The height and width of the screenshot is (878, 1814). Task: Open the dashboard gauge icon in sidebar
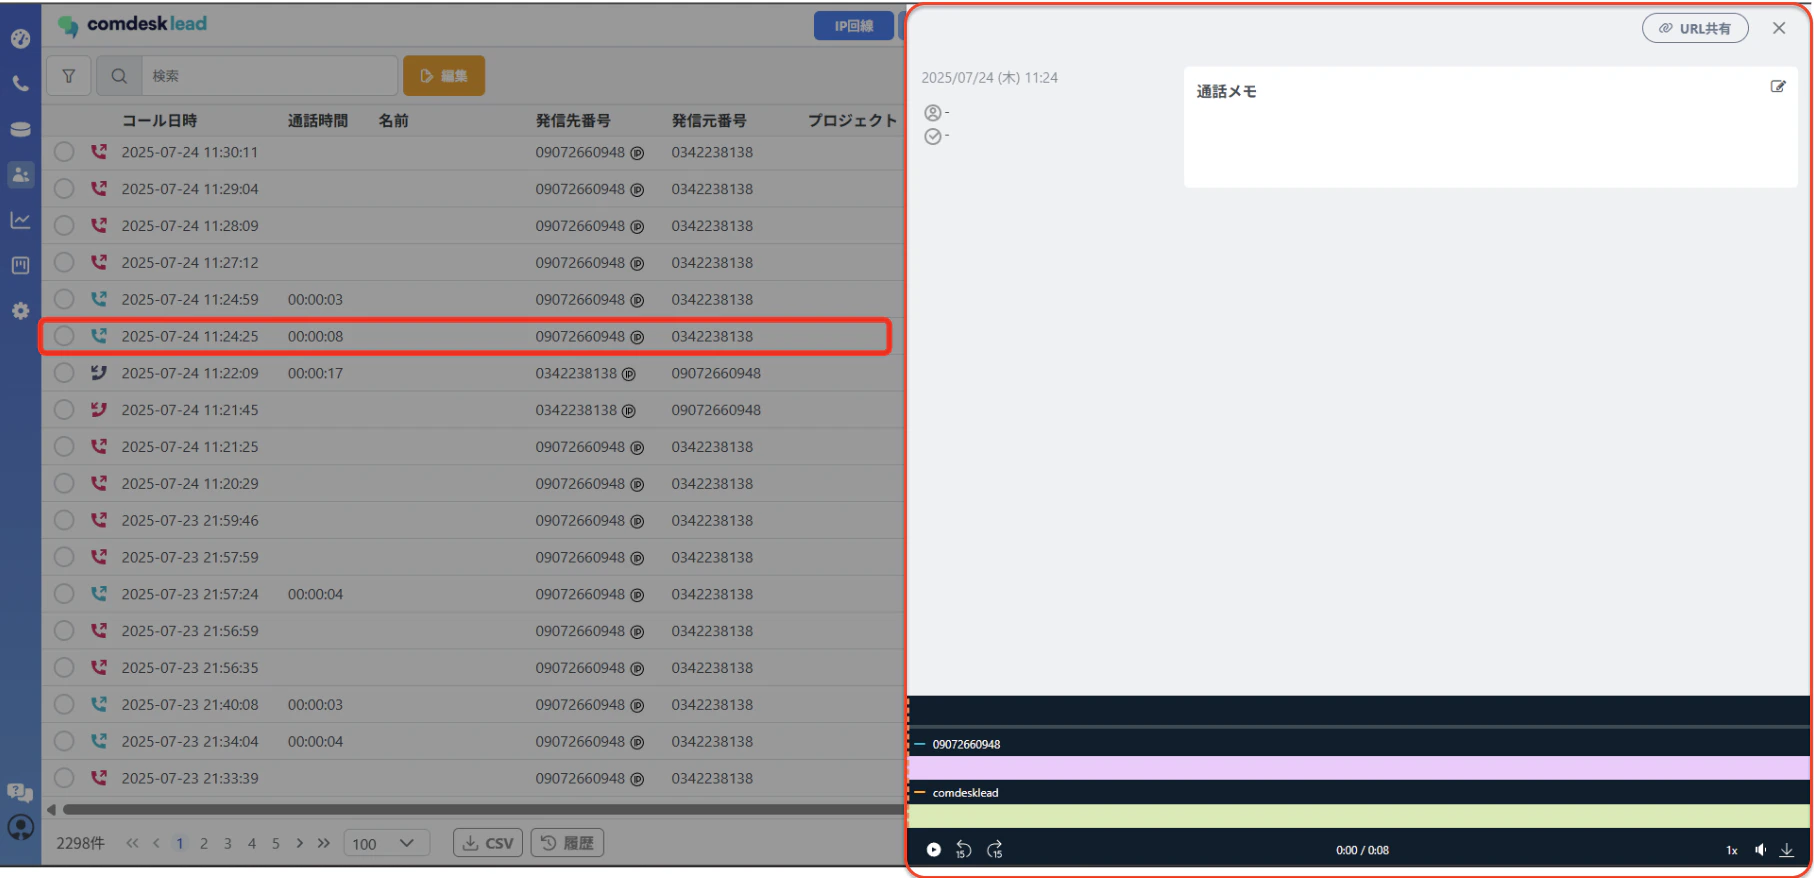(20, 39)
